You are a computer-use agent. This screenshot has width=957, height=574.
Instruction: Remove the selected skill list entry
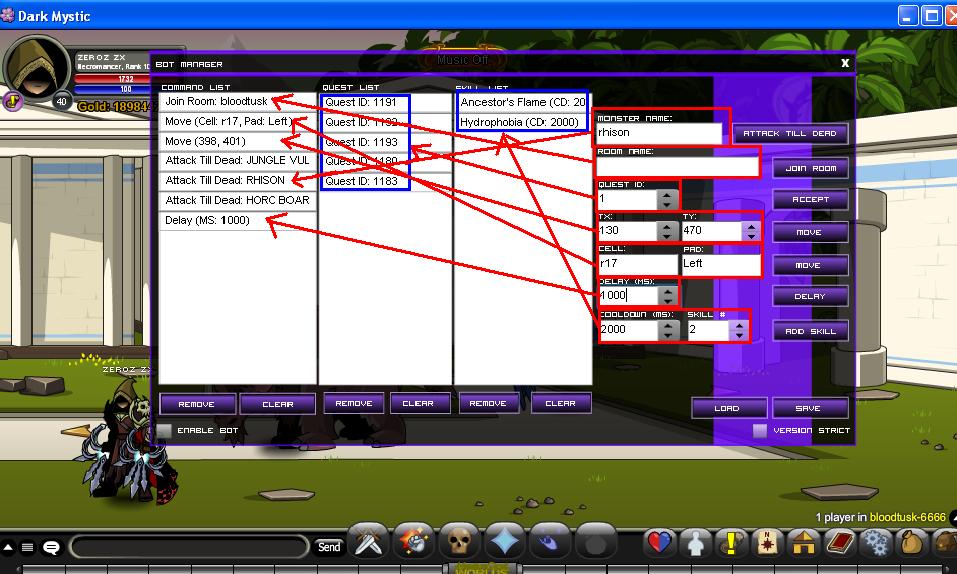(489, 403)
